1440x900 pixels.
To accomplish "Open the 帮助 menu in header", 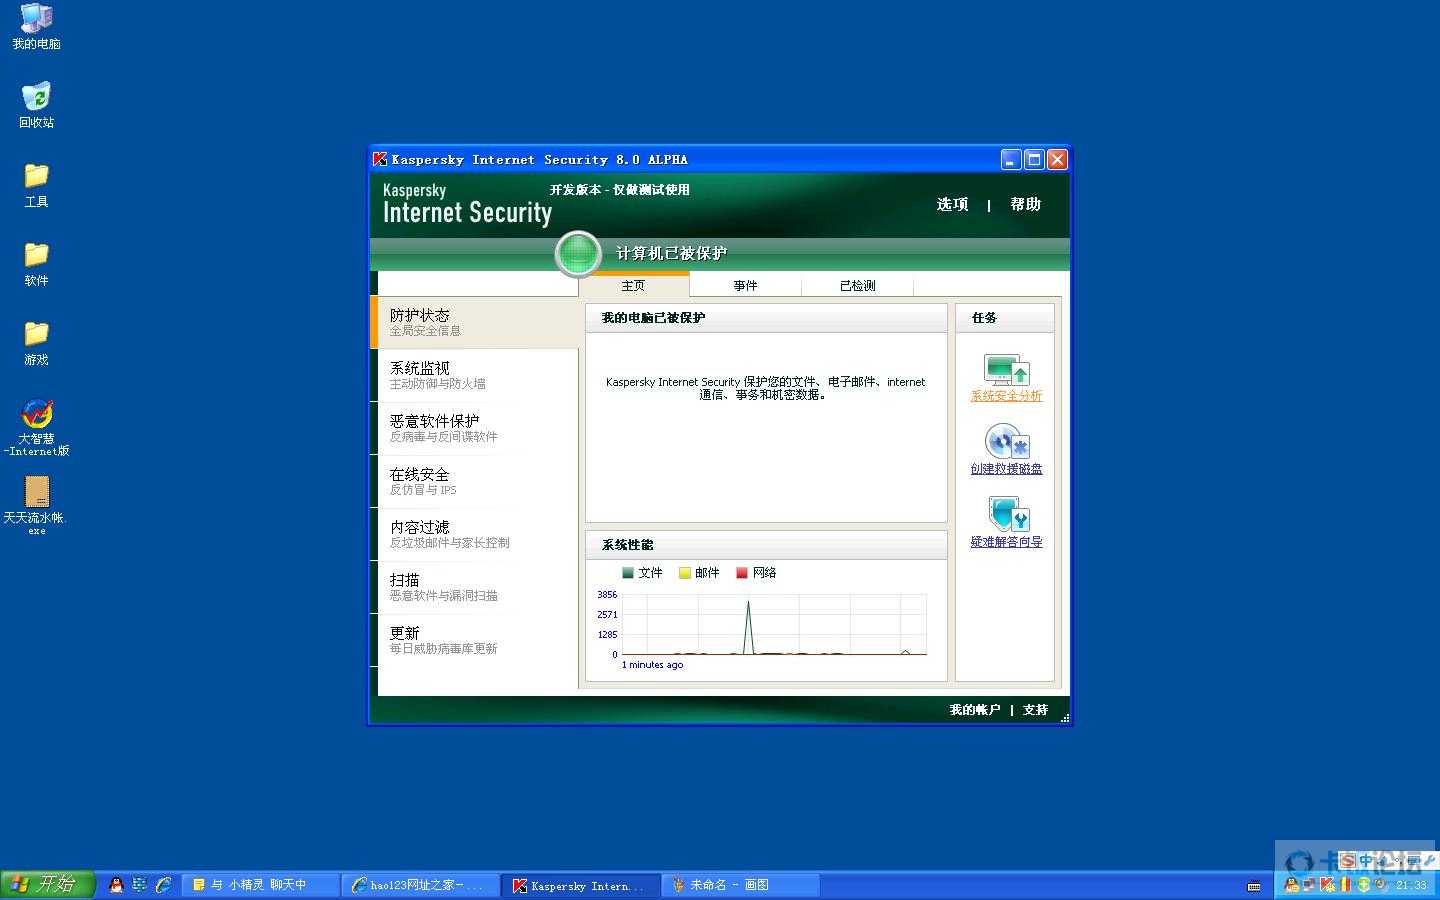I will 1026,204.
